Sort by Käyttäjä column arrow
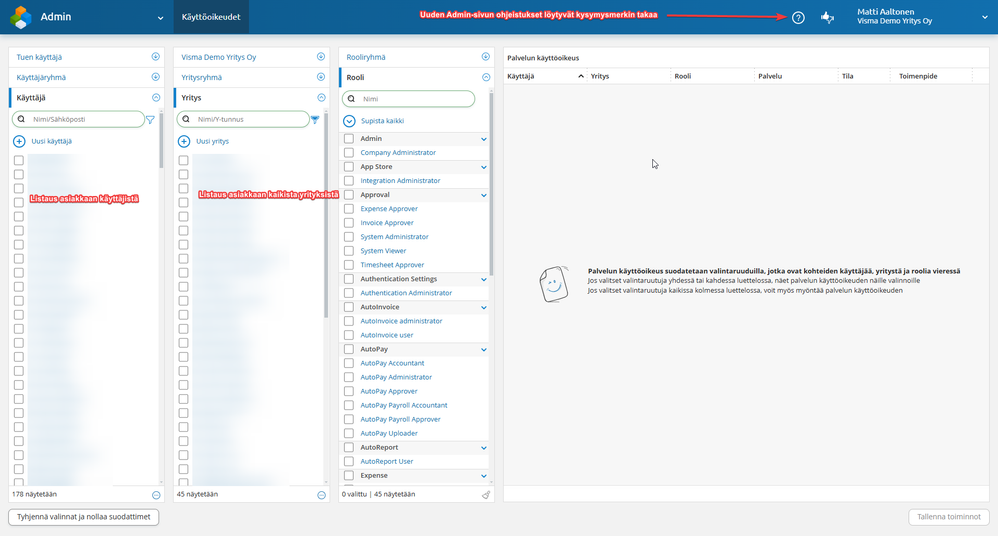Screen dimensions: 998x536 point(580,76)
